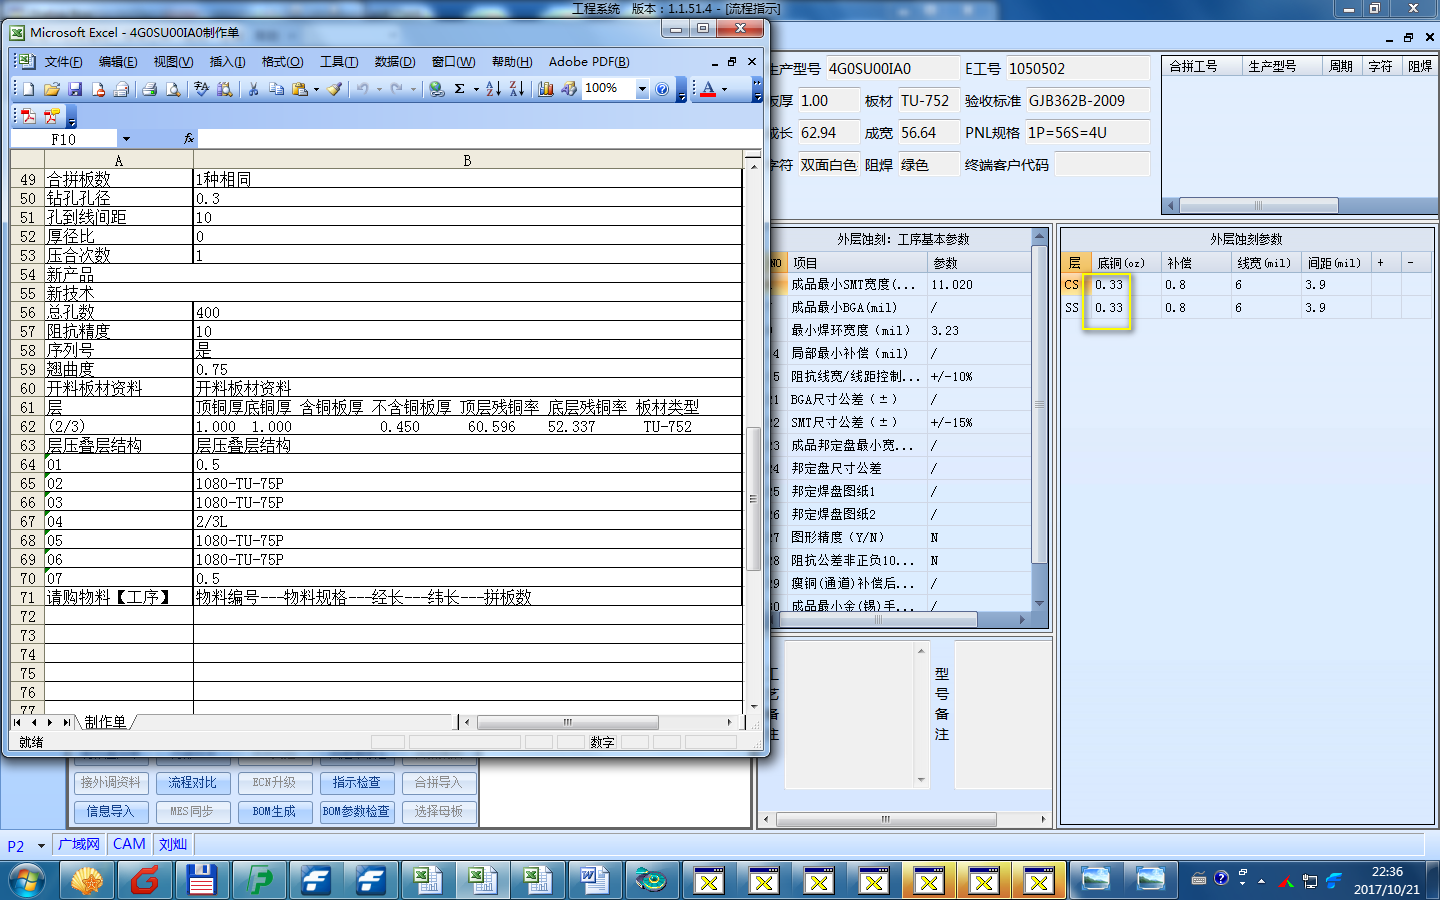Click the 指示检查 button

click(357, 783)
